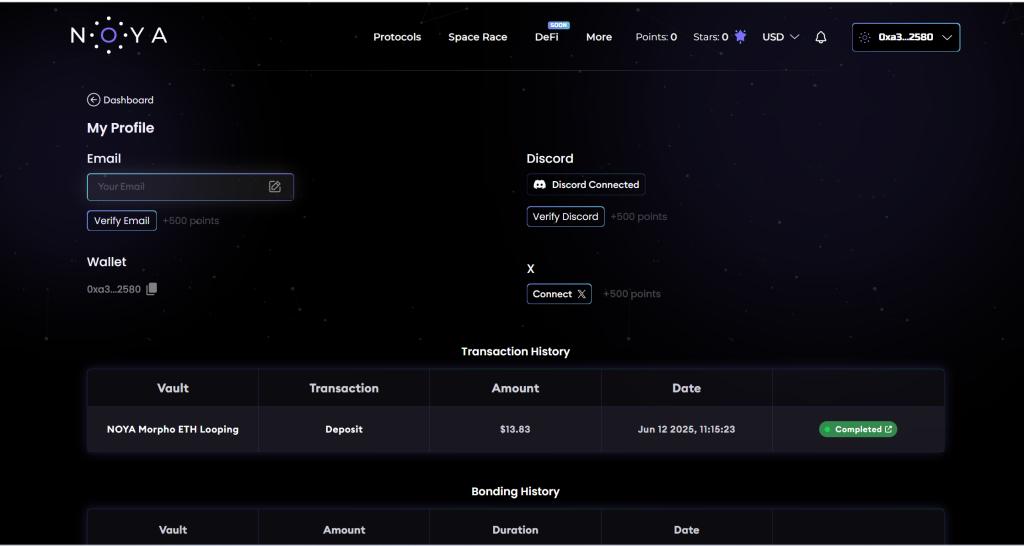The height and width of the screenshot is (546, 1024).
Task: Click the wallet address 0xa3...2580 text under Wallet
Action: (x=114, y=289)
